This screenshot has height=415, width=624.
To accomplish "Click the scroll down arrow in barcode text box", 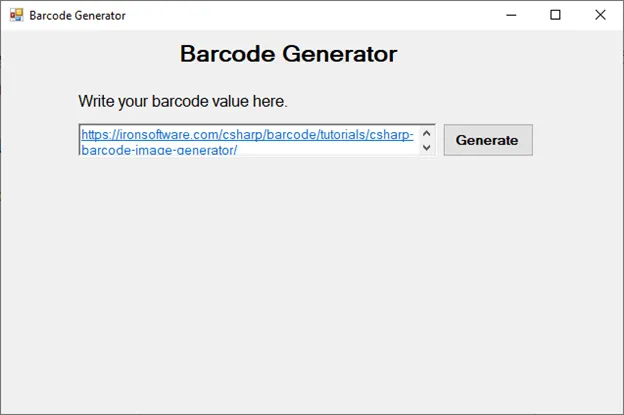I will click(x=427, y=147).
